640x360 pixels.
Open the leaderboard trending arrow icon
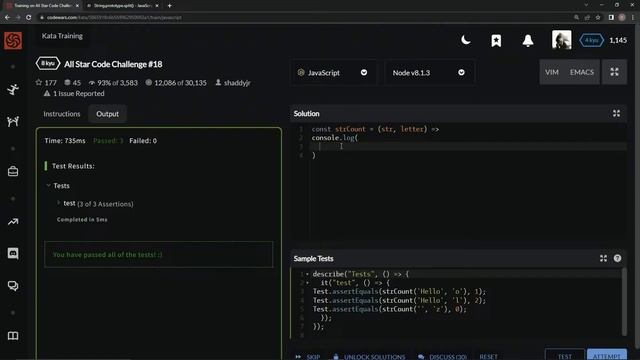13,222
